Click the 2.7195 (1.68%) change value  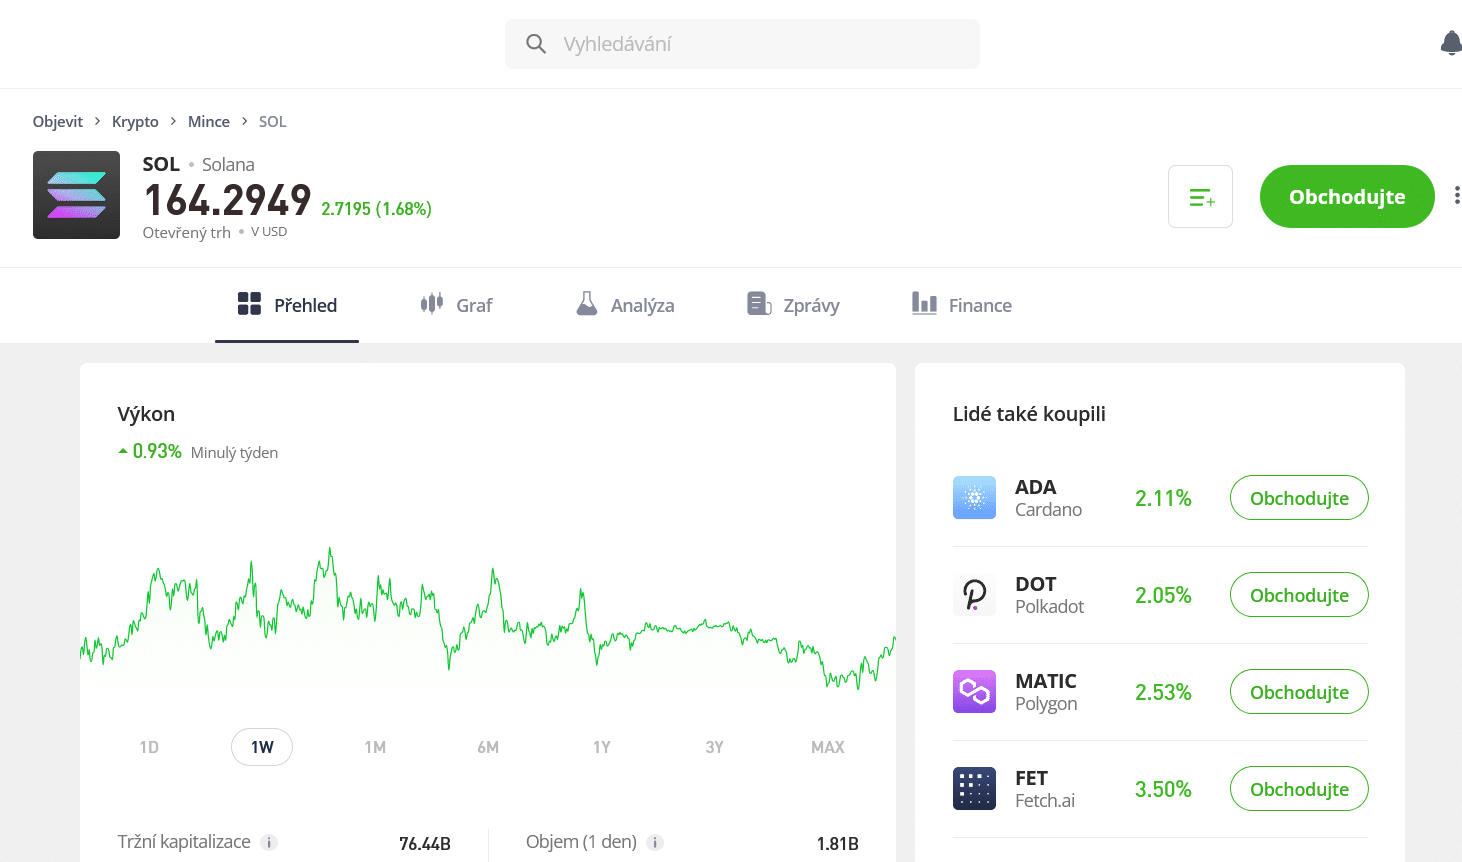click(376, 209)
